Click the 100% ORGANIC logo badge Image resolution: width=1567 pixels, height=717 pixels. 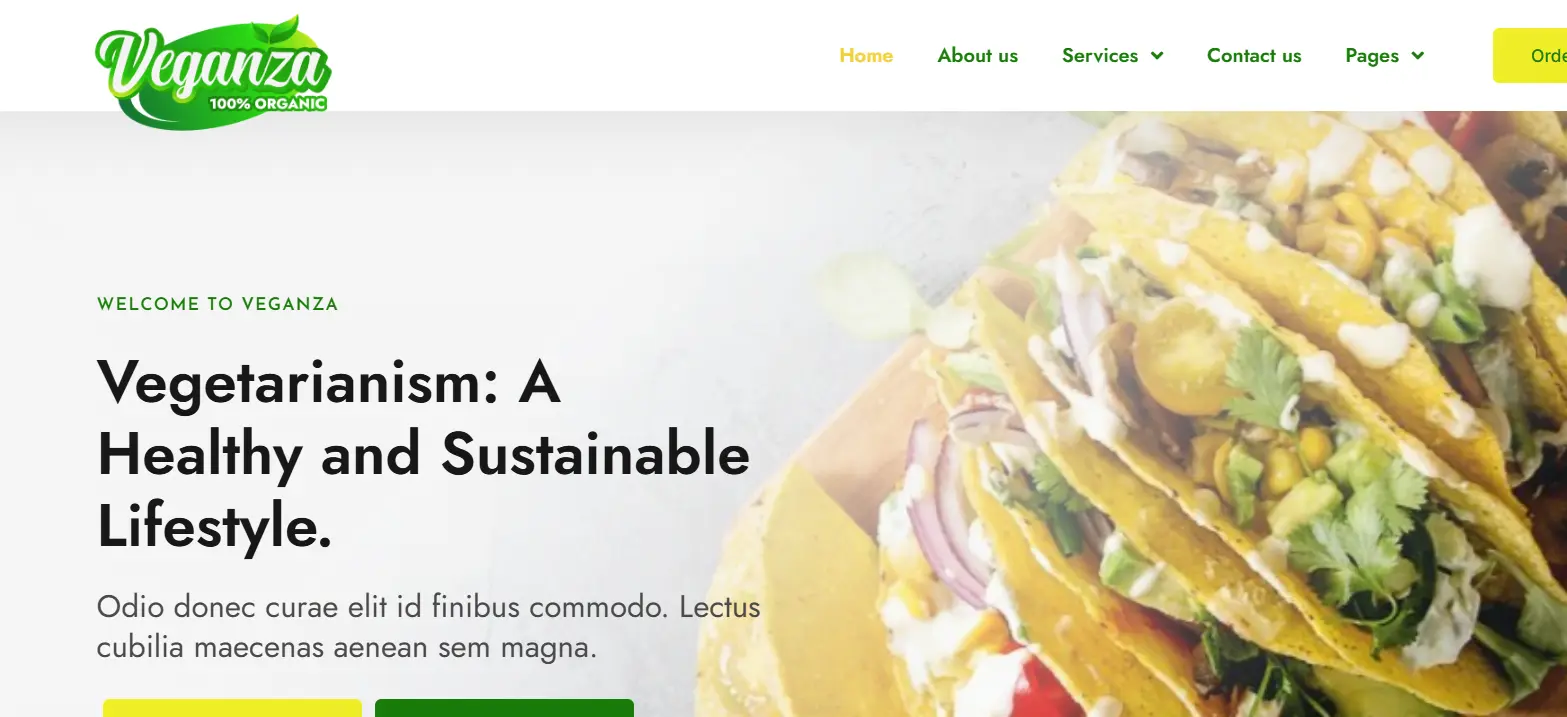(267, 102)
